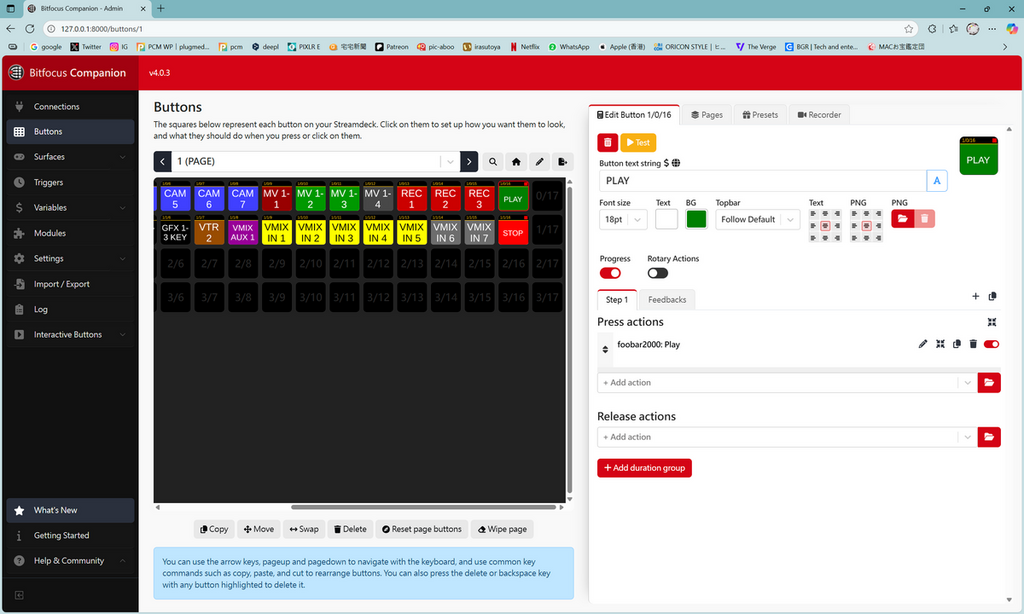
Task: Go to home position with house icon
Action: 516,161
